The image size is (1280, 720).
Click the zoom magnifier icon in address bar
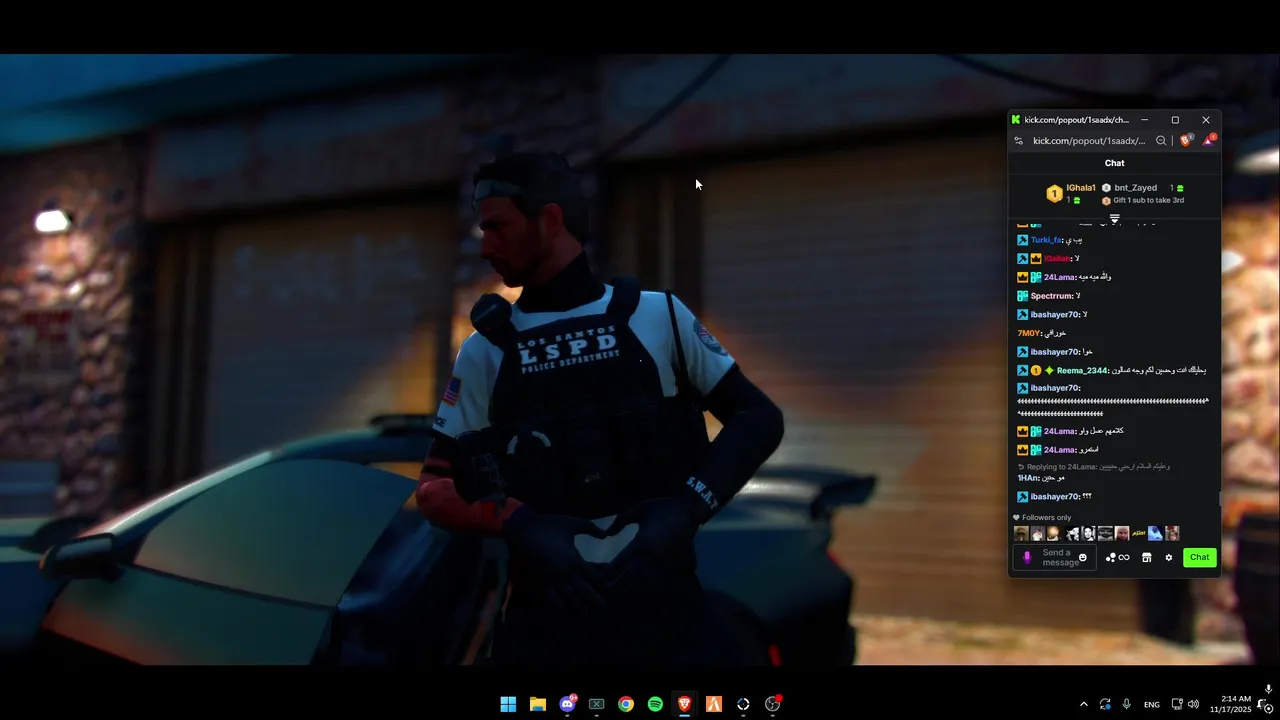1161,141
